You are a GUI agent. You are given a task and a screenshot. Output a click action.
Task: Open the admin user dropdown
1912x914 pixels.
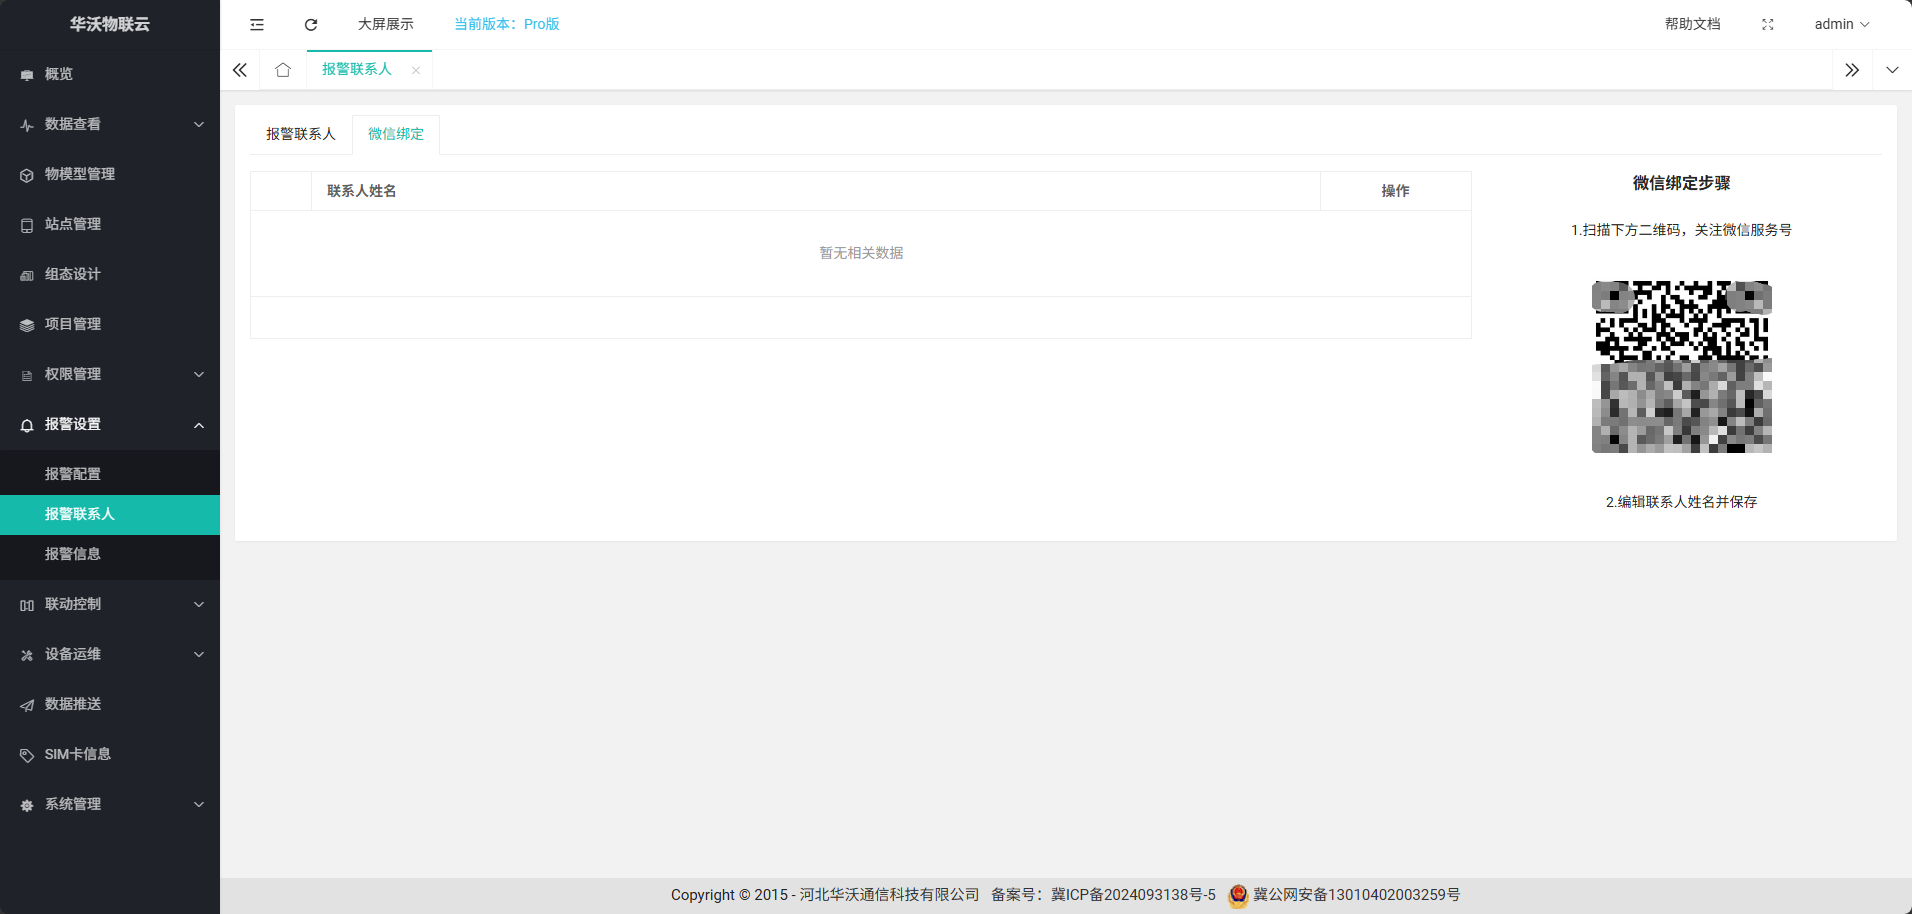tap(1842, 24)
